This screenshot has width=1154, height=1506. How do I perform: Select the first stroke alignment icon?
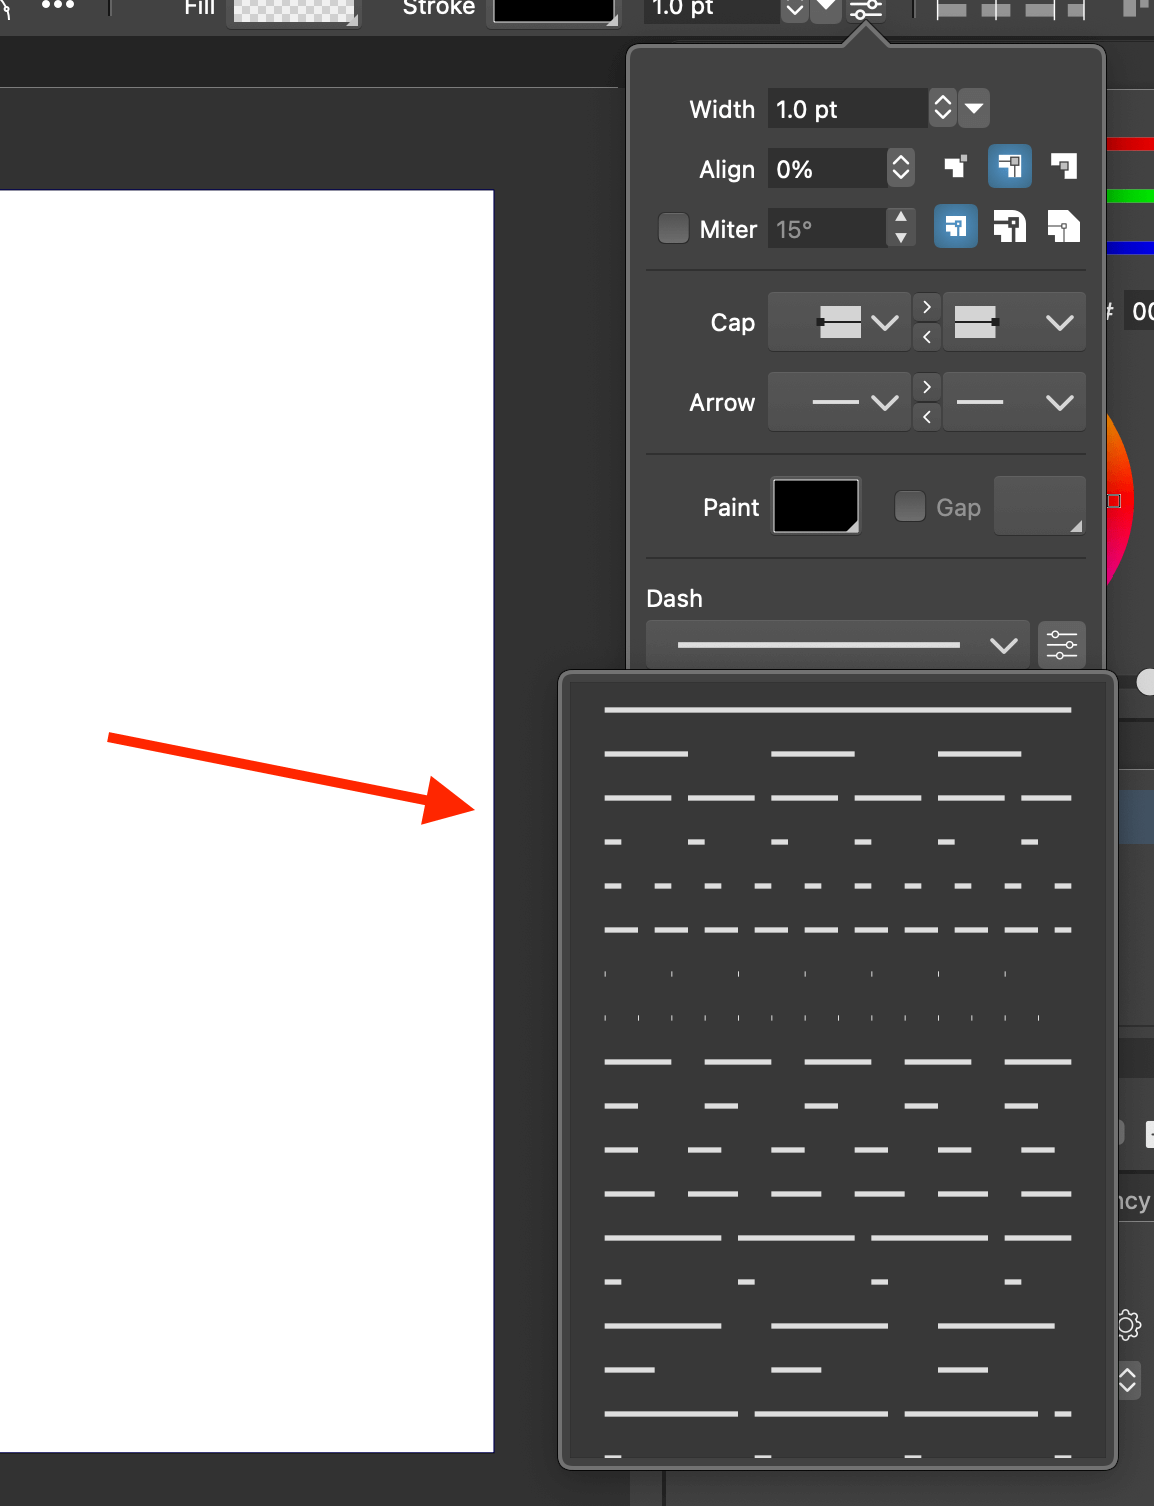956,167
